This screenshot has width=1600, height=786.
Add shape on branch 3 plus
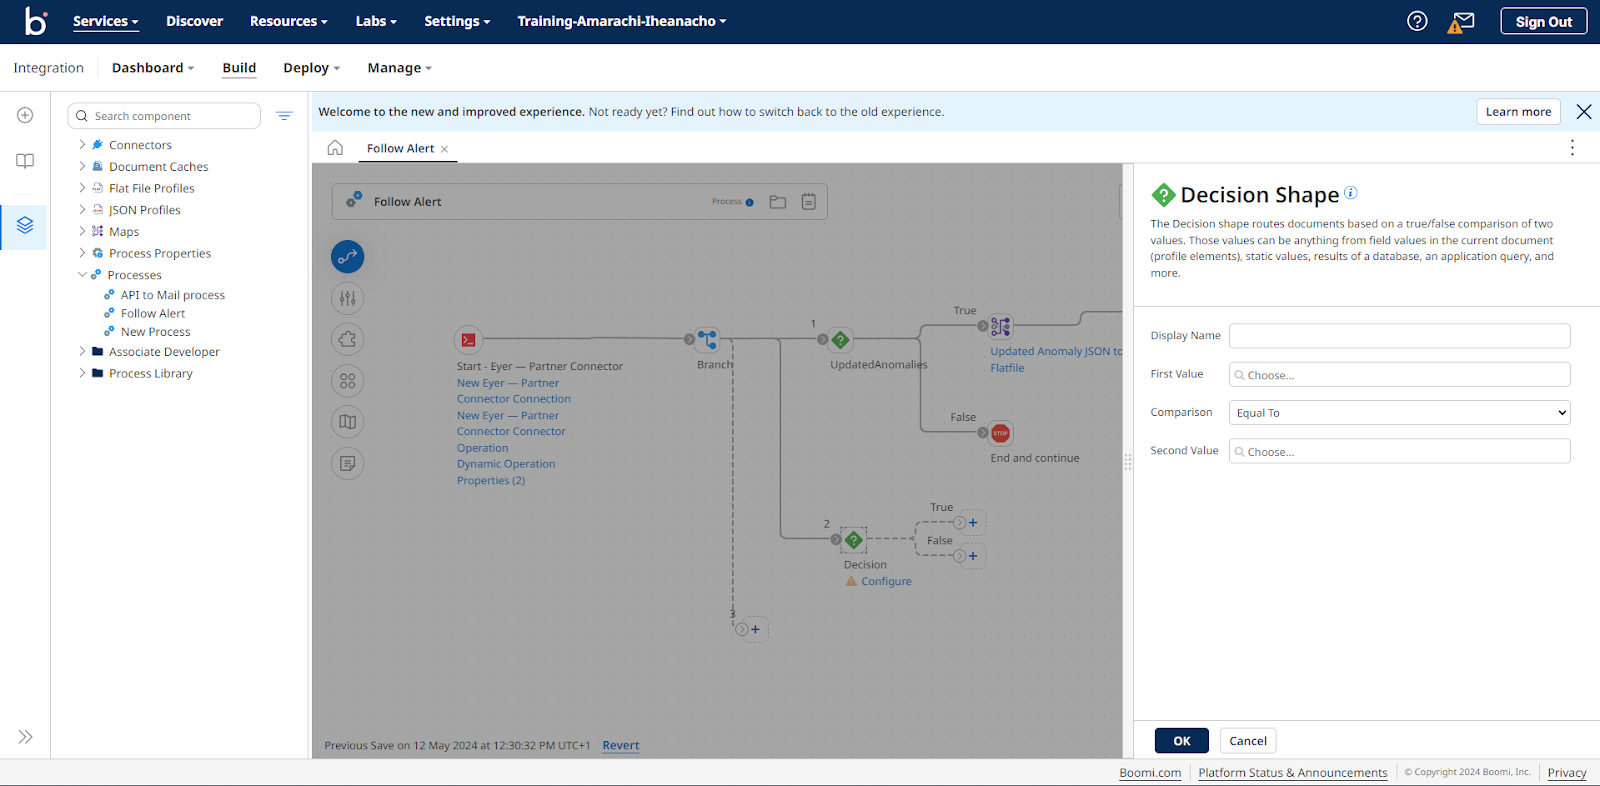click(755, 630)
